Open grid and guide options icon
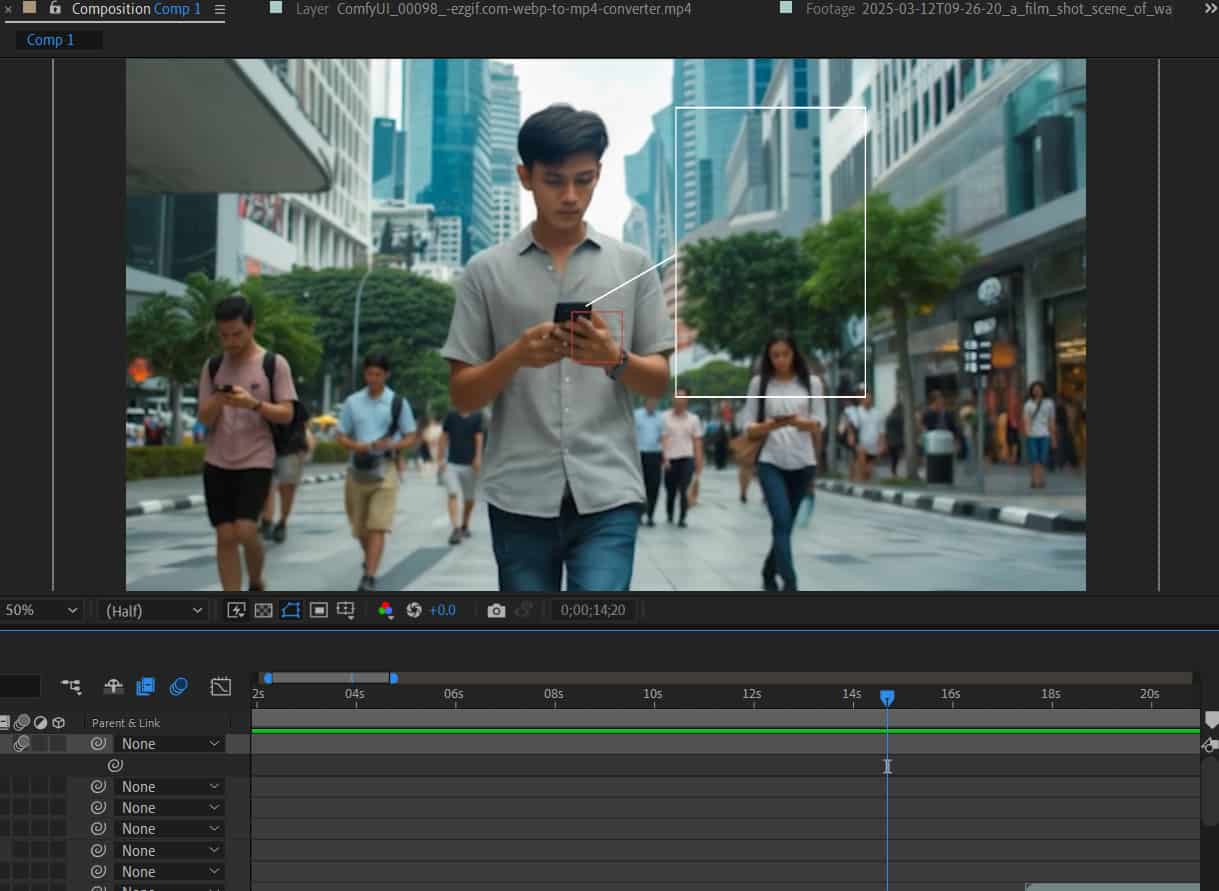This screenshot has width=1219, height=891. click(x=346, y=610)
